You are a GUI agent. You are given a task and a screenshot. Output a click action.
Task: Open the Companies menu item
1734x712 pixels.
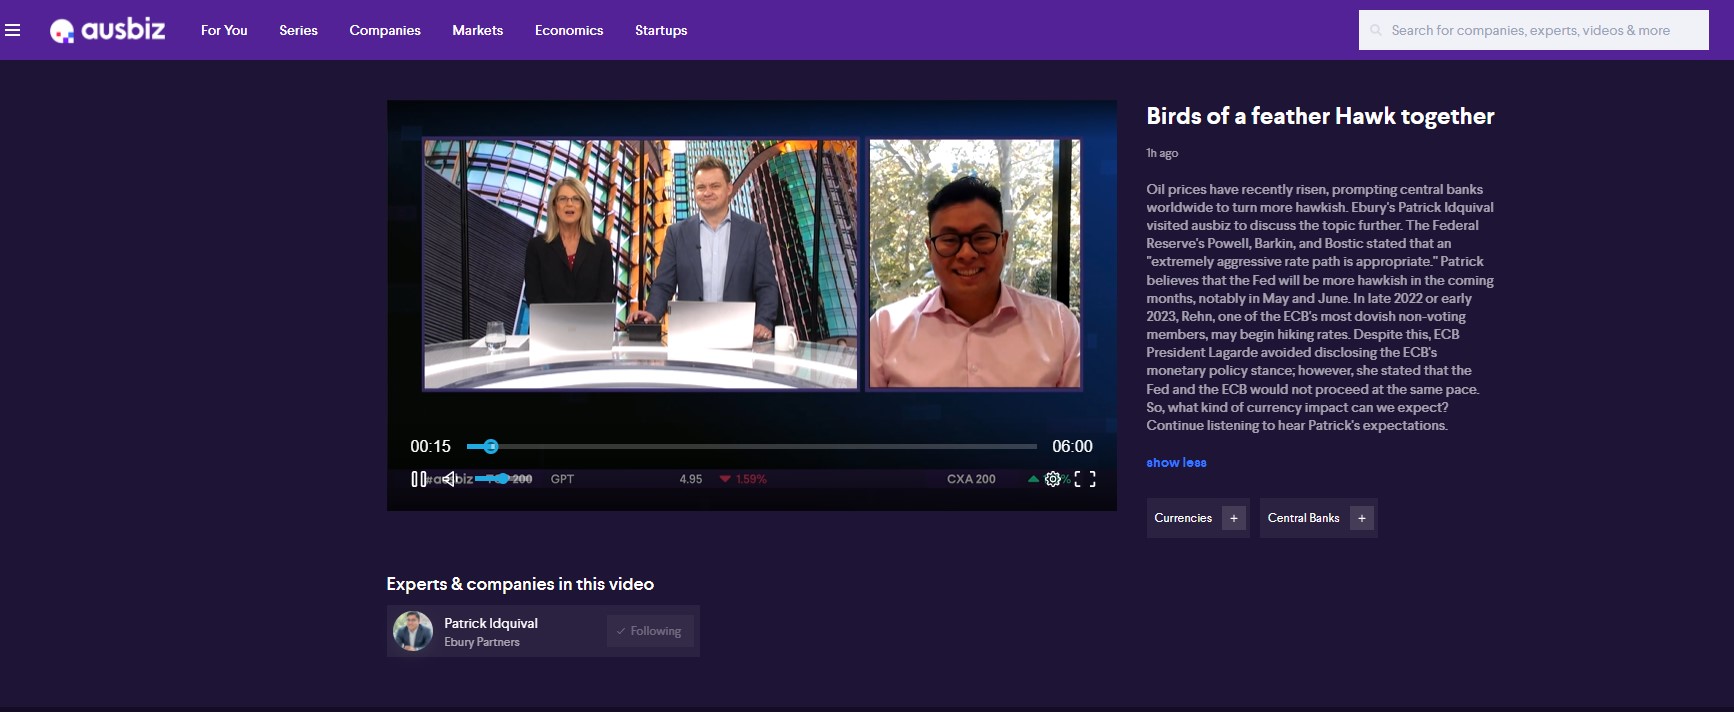[385, 30]
